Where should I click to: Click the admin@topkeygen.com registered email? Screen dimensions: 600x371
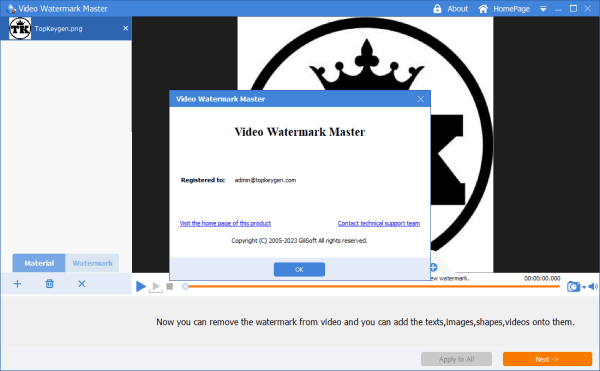tap(265, 180)
